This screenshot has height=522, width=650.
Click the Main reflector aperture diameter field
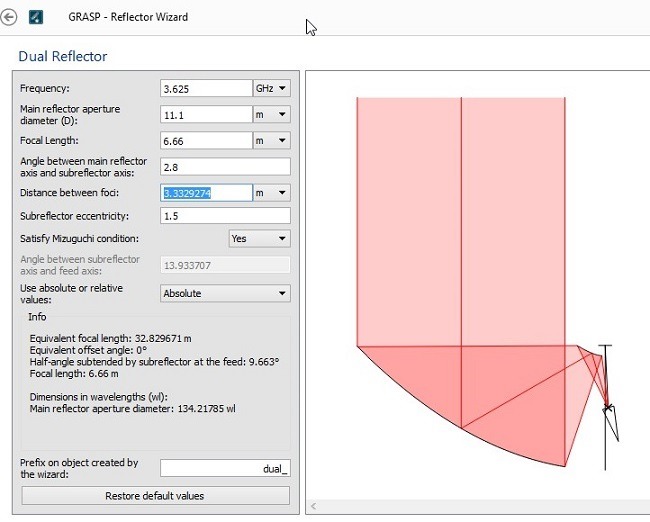pyautogui.click(x=206, y=114)
